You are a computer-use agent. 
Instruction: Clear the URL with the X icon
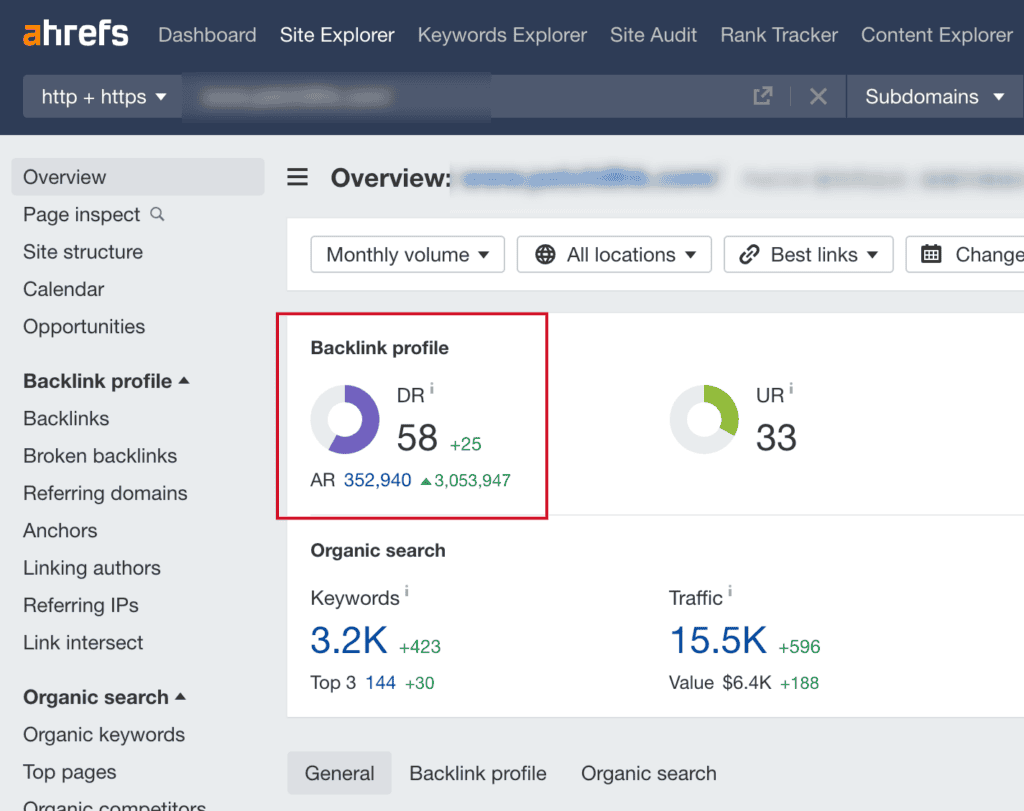point(818,97)
